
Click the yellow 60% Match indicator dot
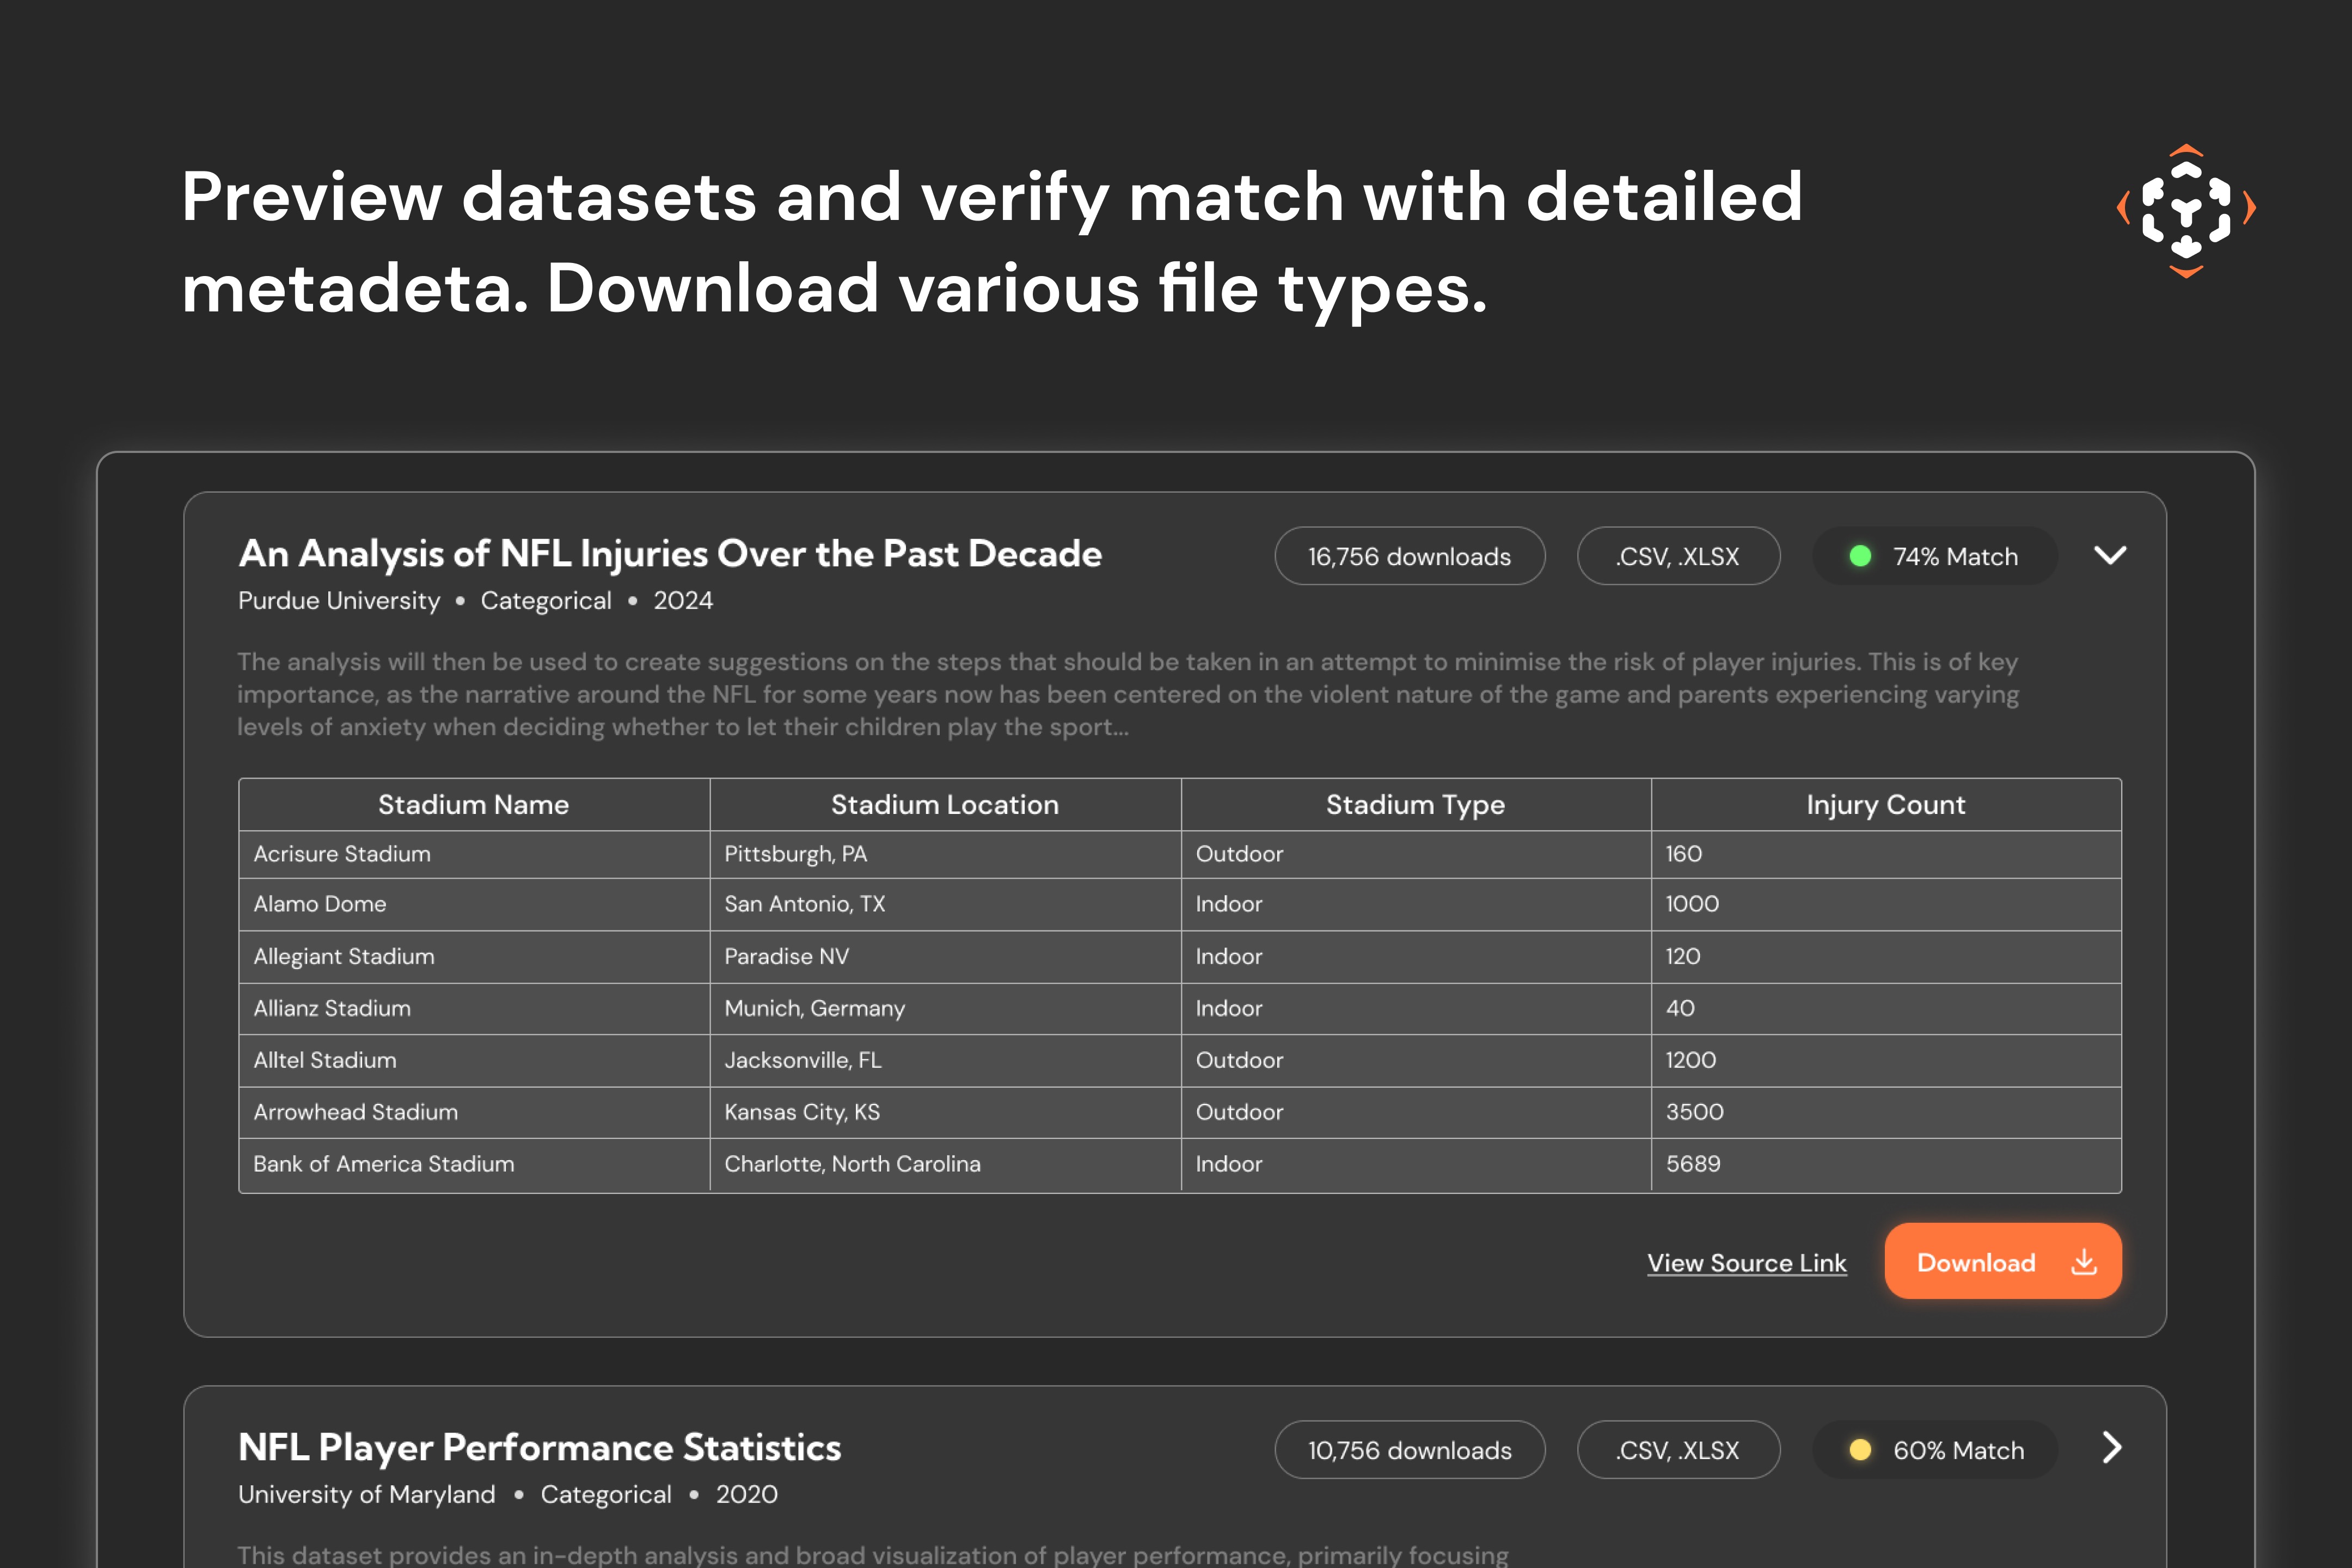point(1860,1450)
